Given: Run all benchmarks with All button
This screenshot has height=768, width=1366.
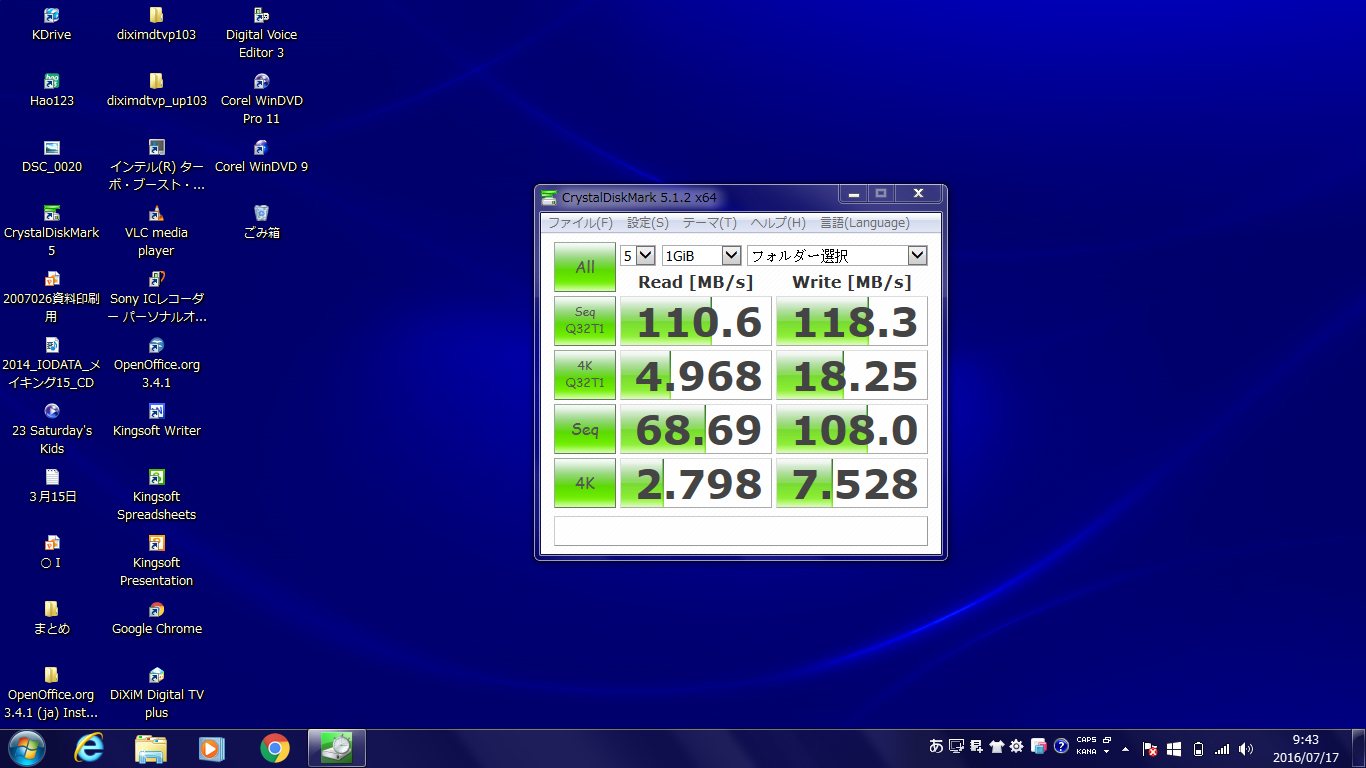Looking at the screenshot, I should pos(585,267).
